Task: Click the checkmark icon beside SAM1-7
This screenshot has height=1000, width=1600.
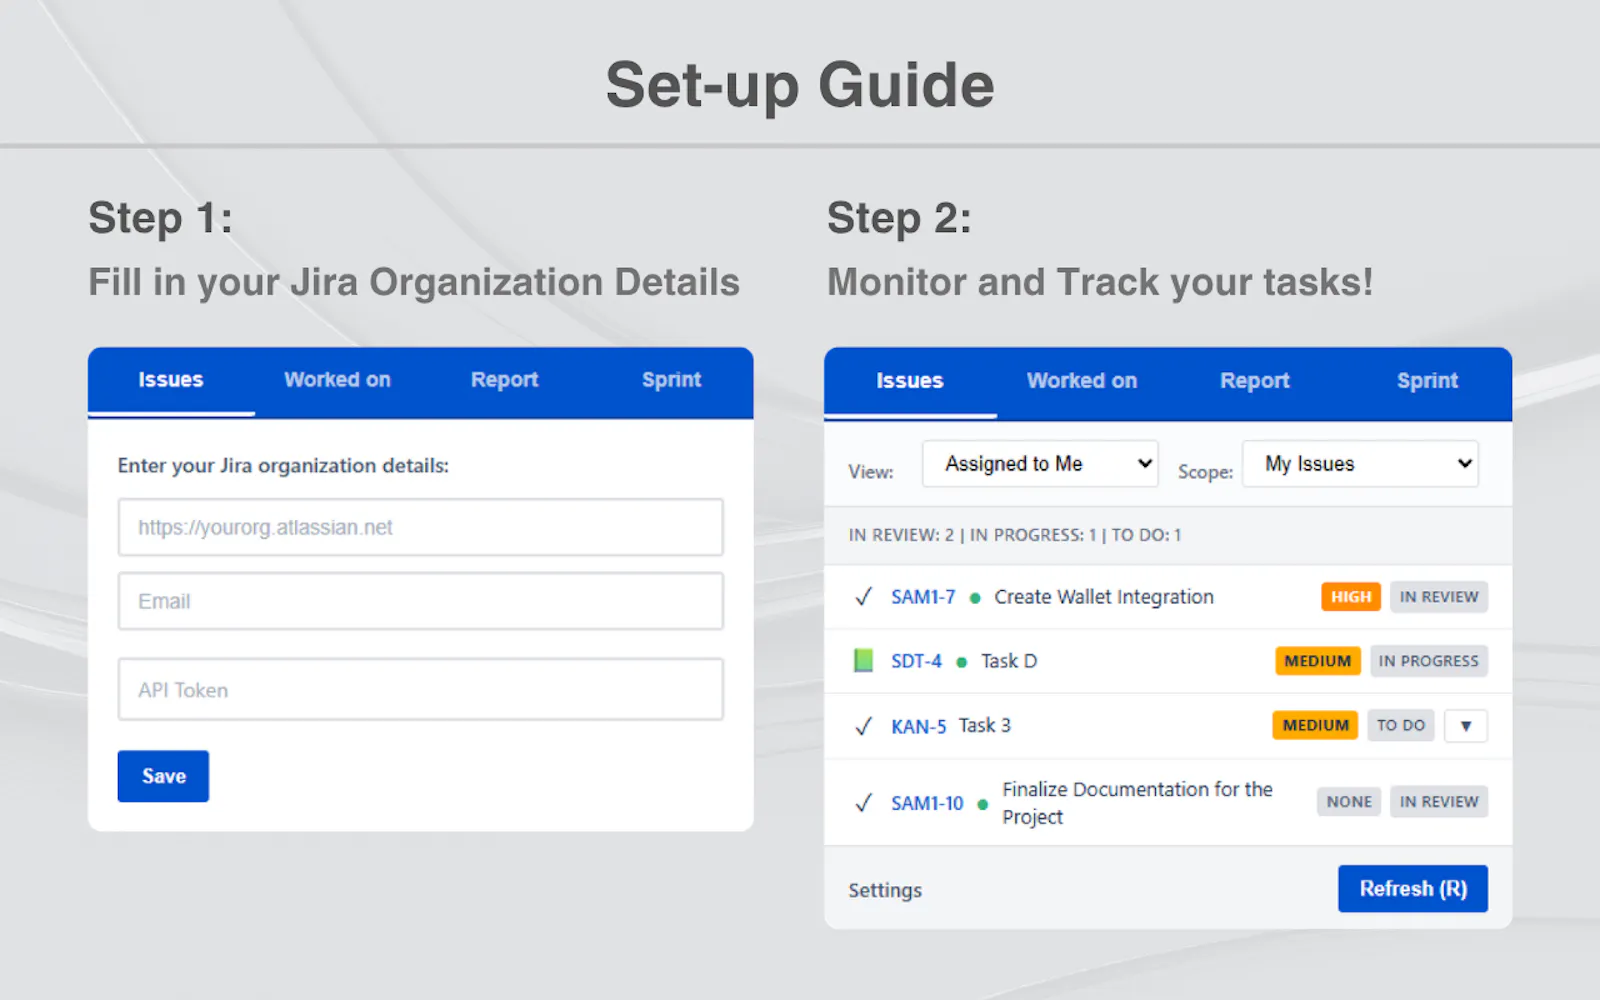Action: click(x=864, y=597)
